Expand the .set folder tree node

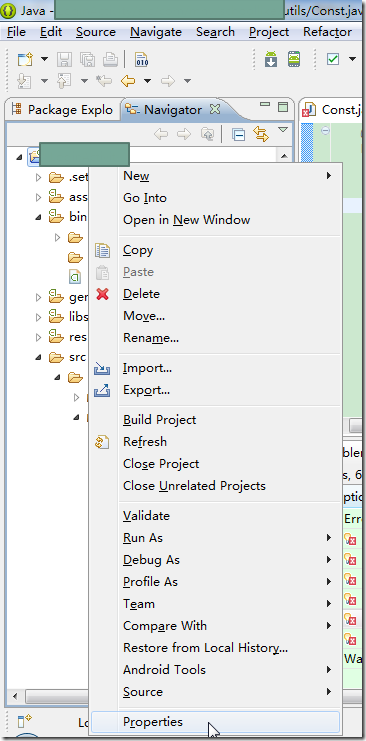click(39, 178)
